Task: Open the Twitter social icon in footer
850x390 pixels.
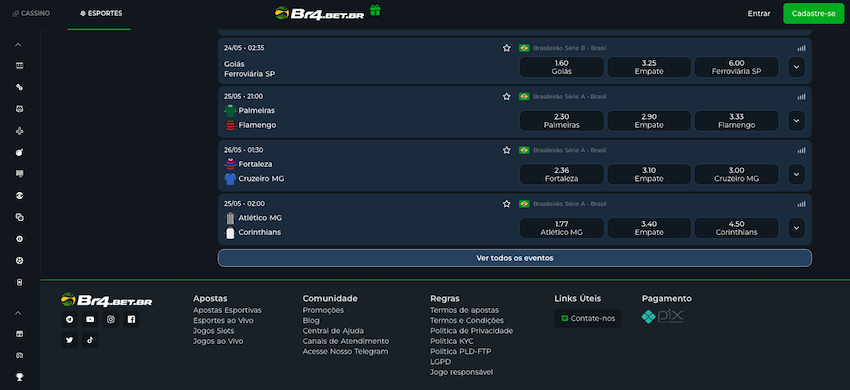Action: click(69, 340)
